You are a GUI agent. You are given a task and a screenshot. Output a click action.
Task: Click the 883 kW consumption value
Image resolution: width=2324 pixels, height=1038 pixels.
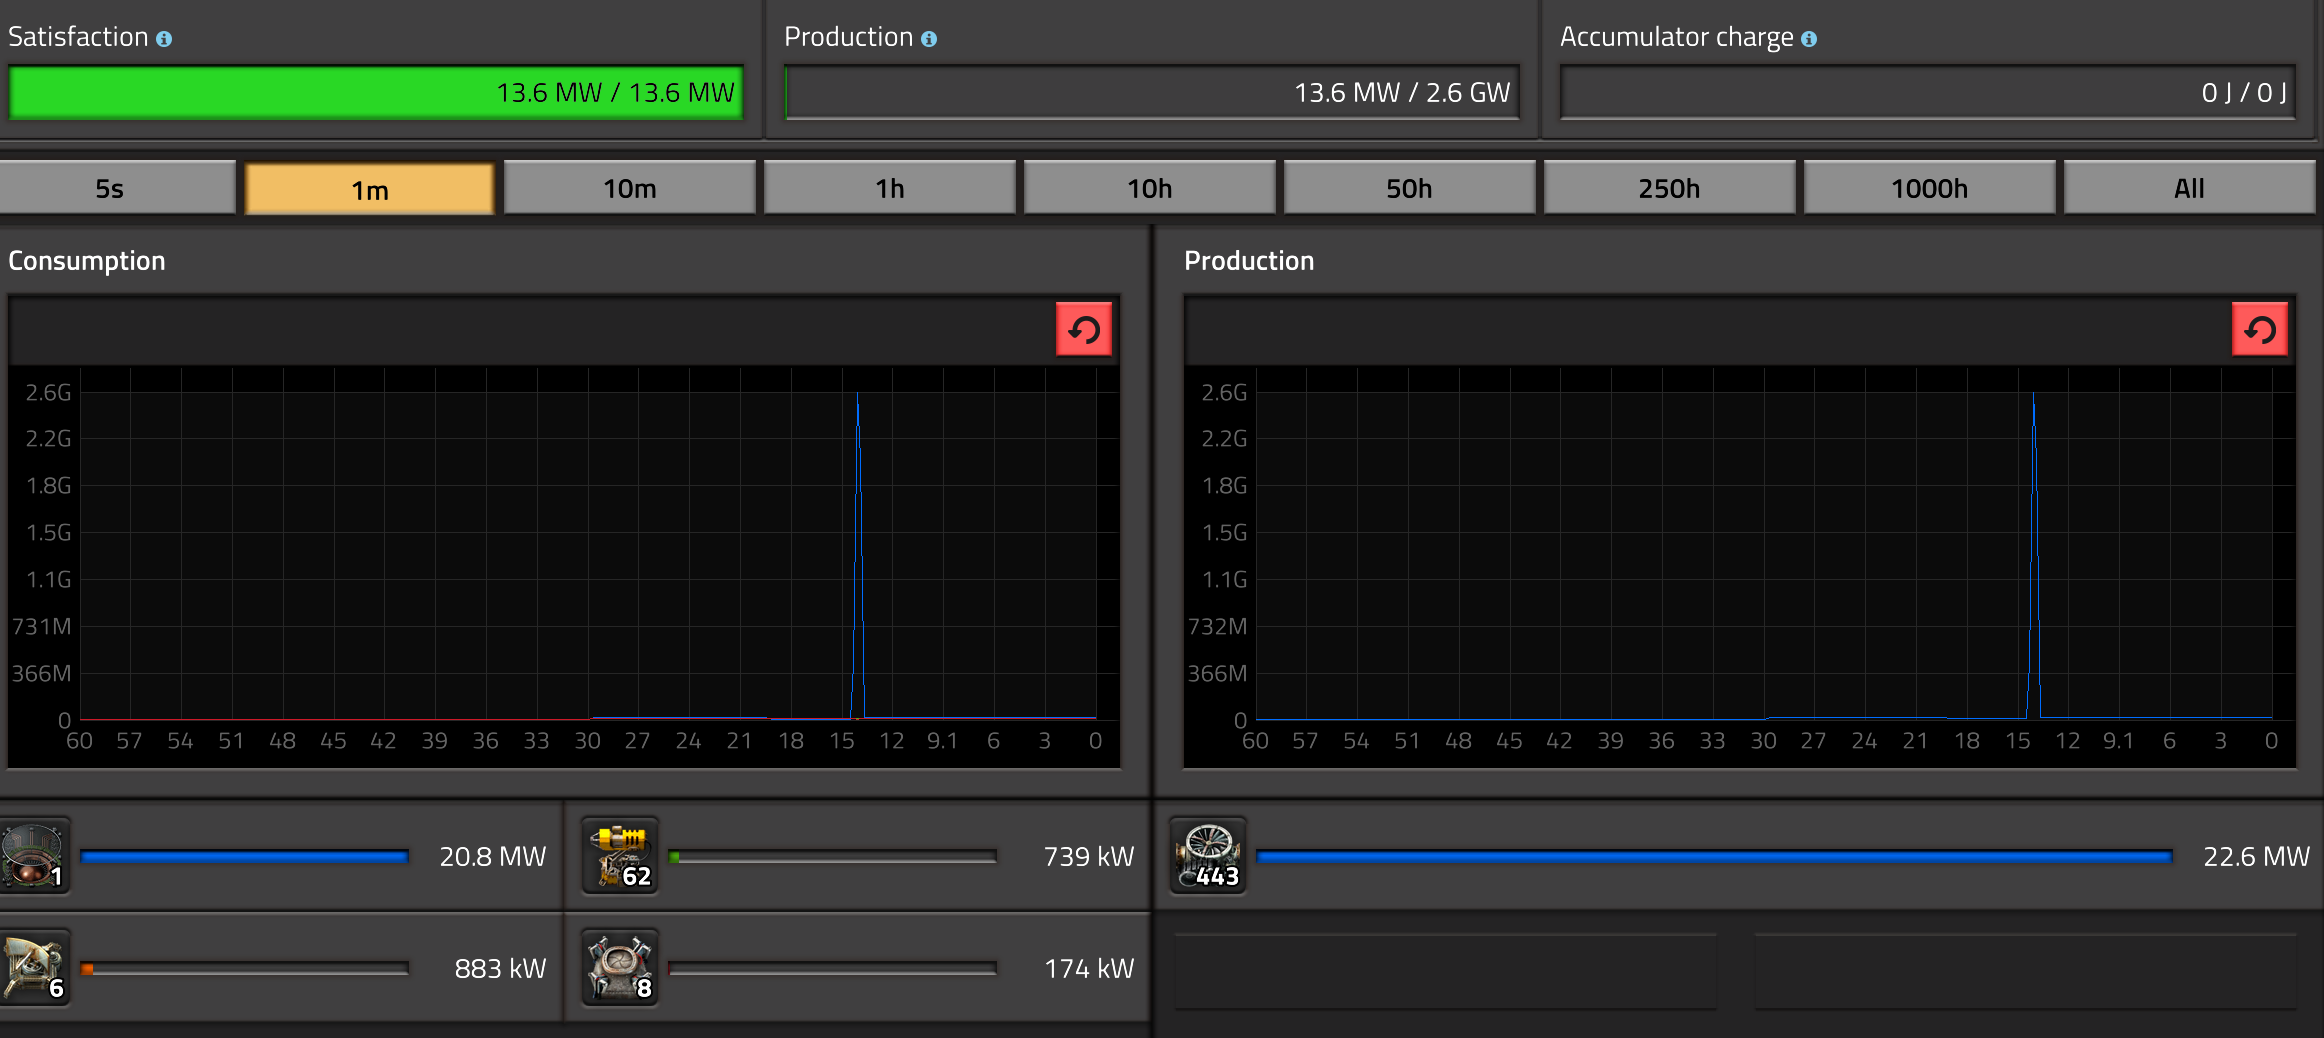pyautogui.click(x=500, y=969)
